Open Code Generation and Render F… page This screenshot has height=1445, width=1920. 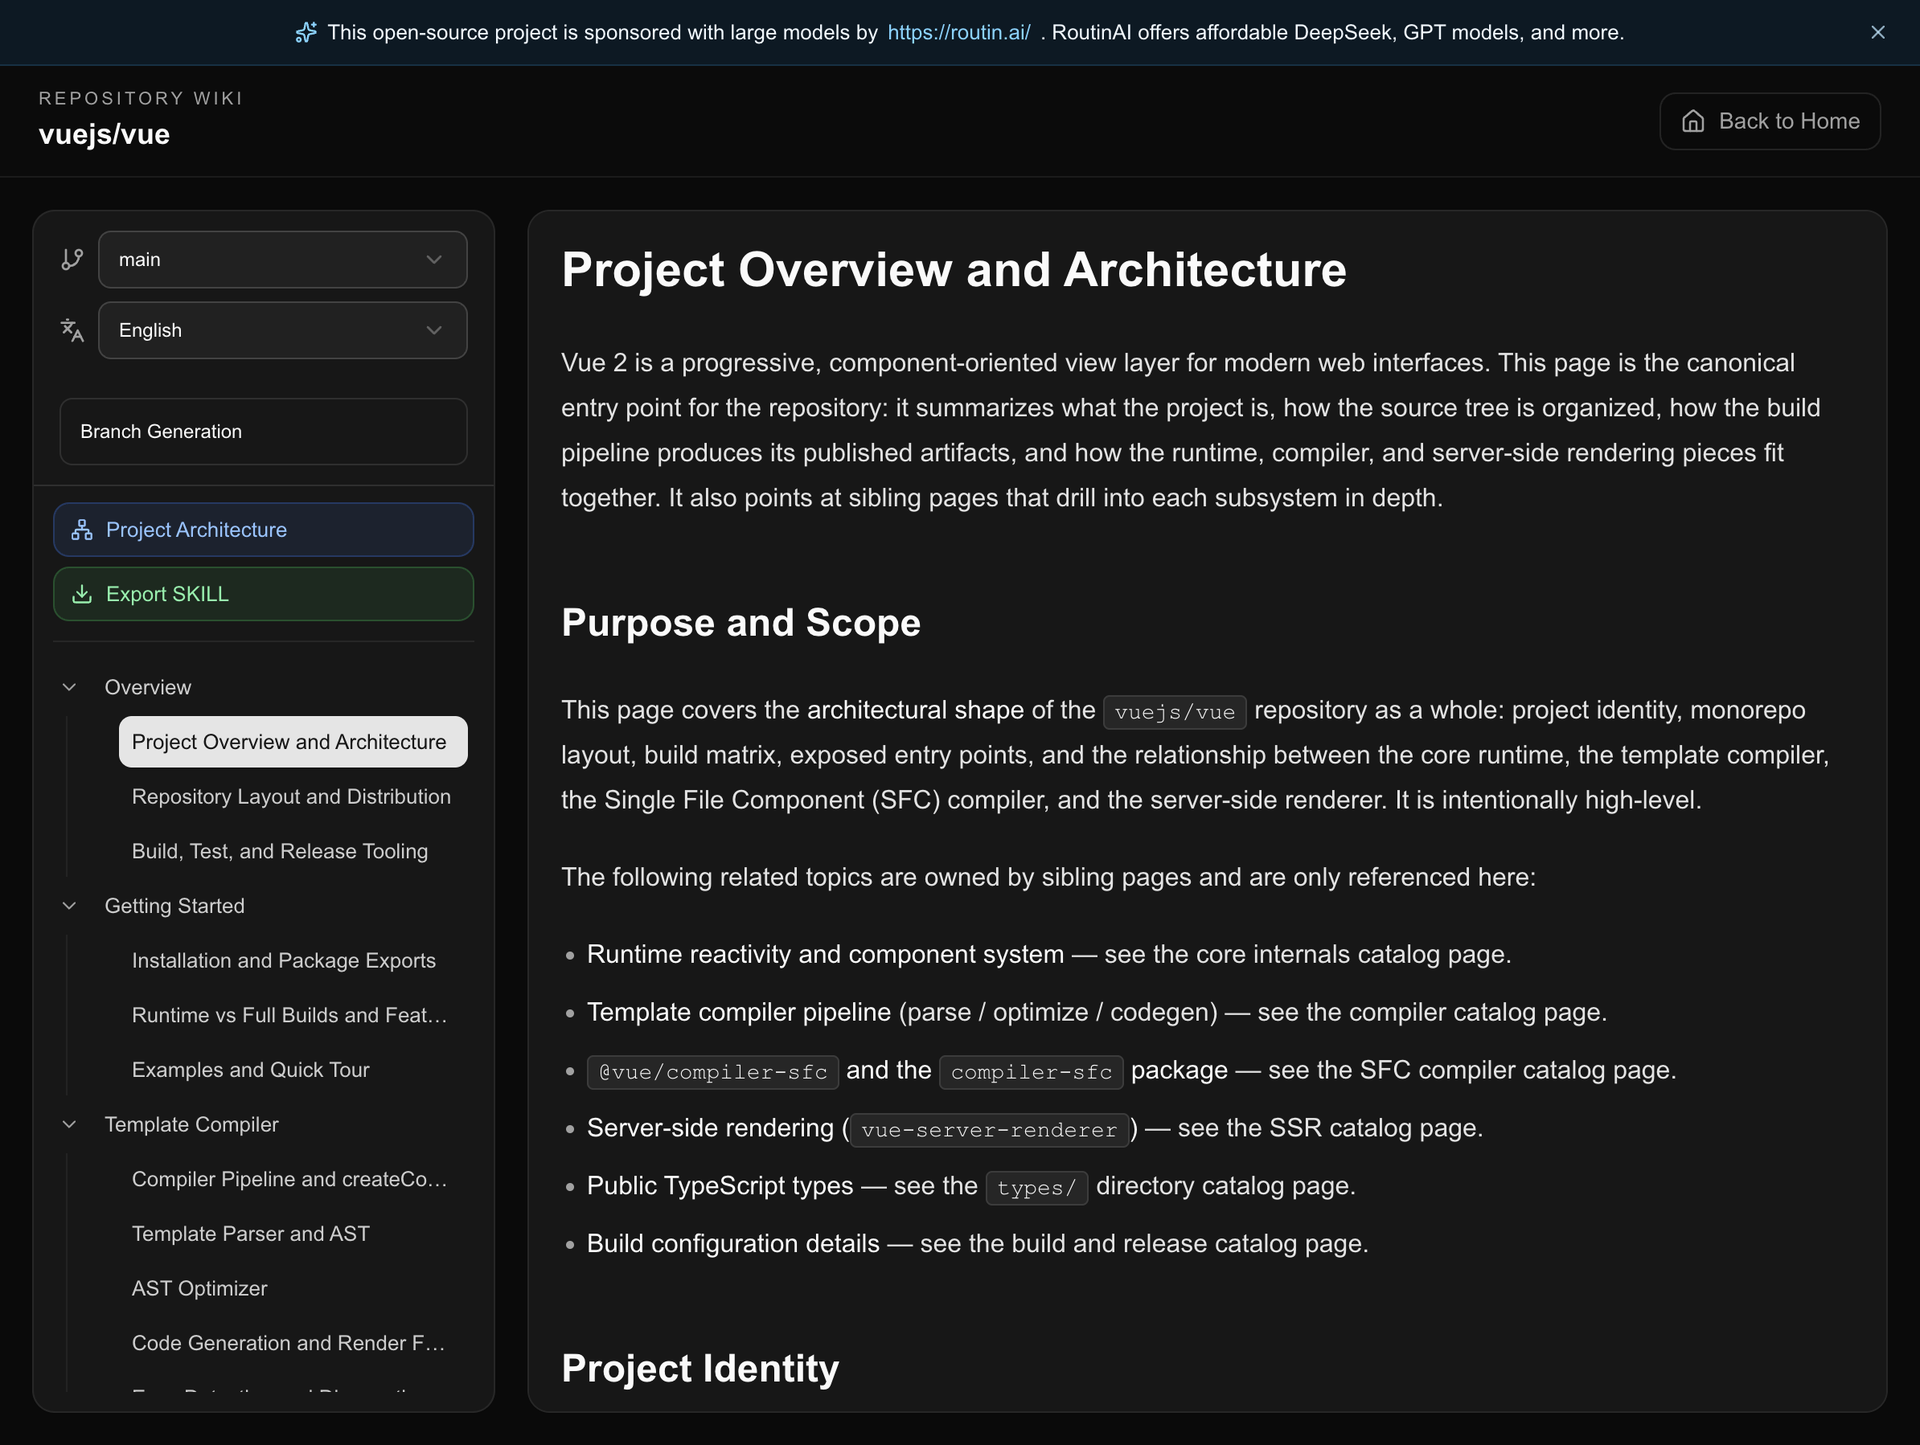tap(288, 1343)
